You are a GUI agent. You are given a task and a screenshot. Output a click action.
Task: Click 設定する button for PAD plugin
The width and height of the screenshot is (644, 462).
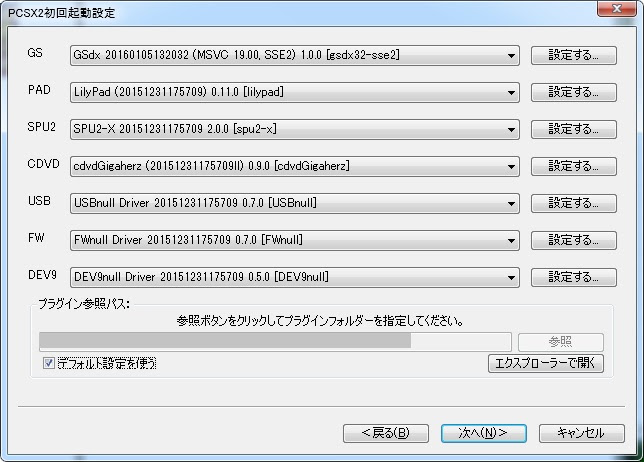tap(573, 92)
